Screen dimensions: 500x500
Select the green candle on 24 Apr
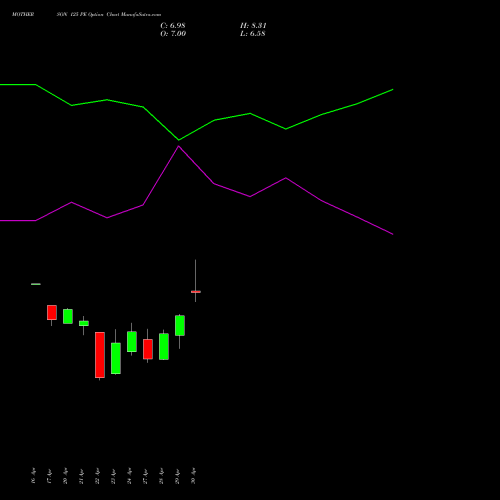coord(132,342)
